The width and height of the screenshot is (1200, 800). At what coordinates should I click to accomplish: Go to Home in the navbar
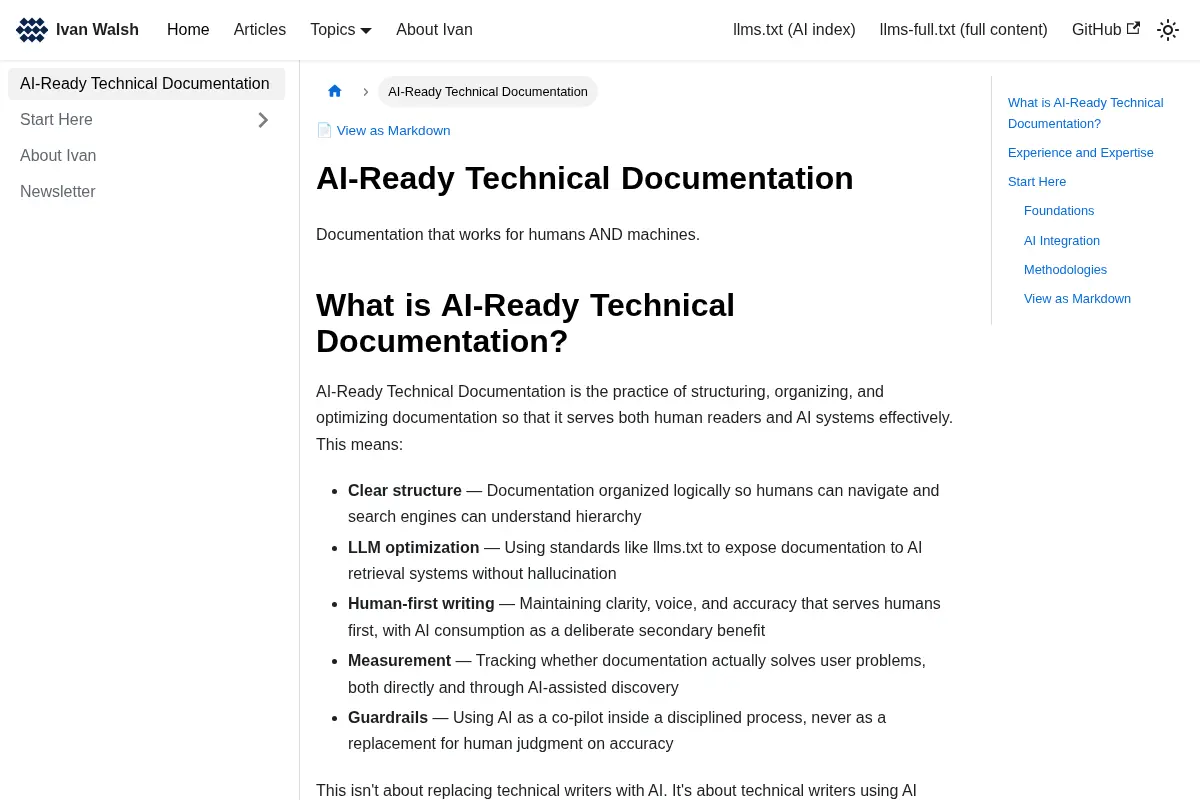tap(188, 30)
